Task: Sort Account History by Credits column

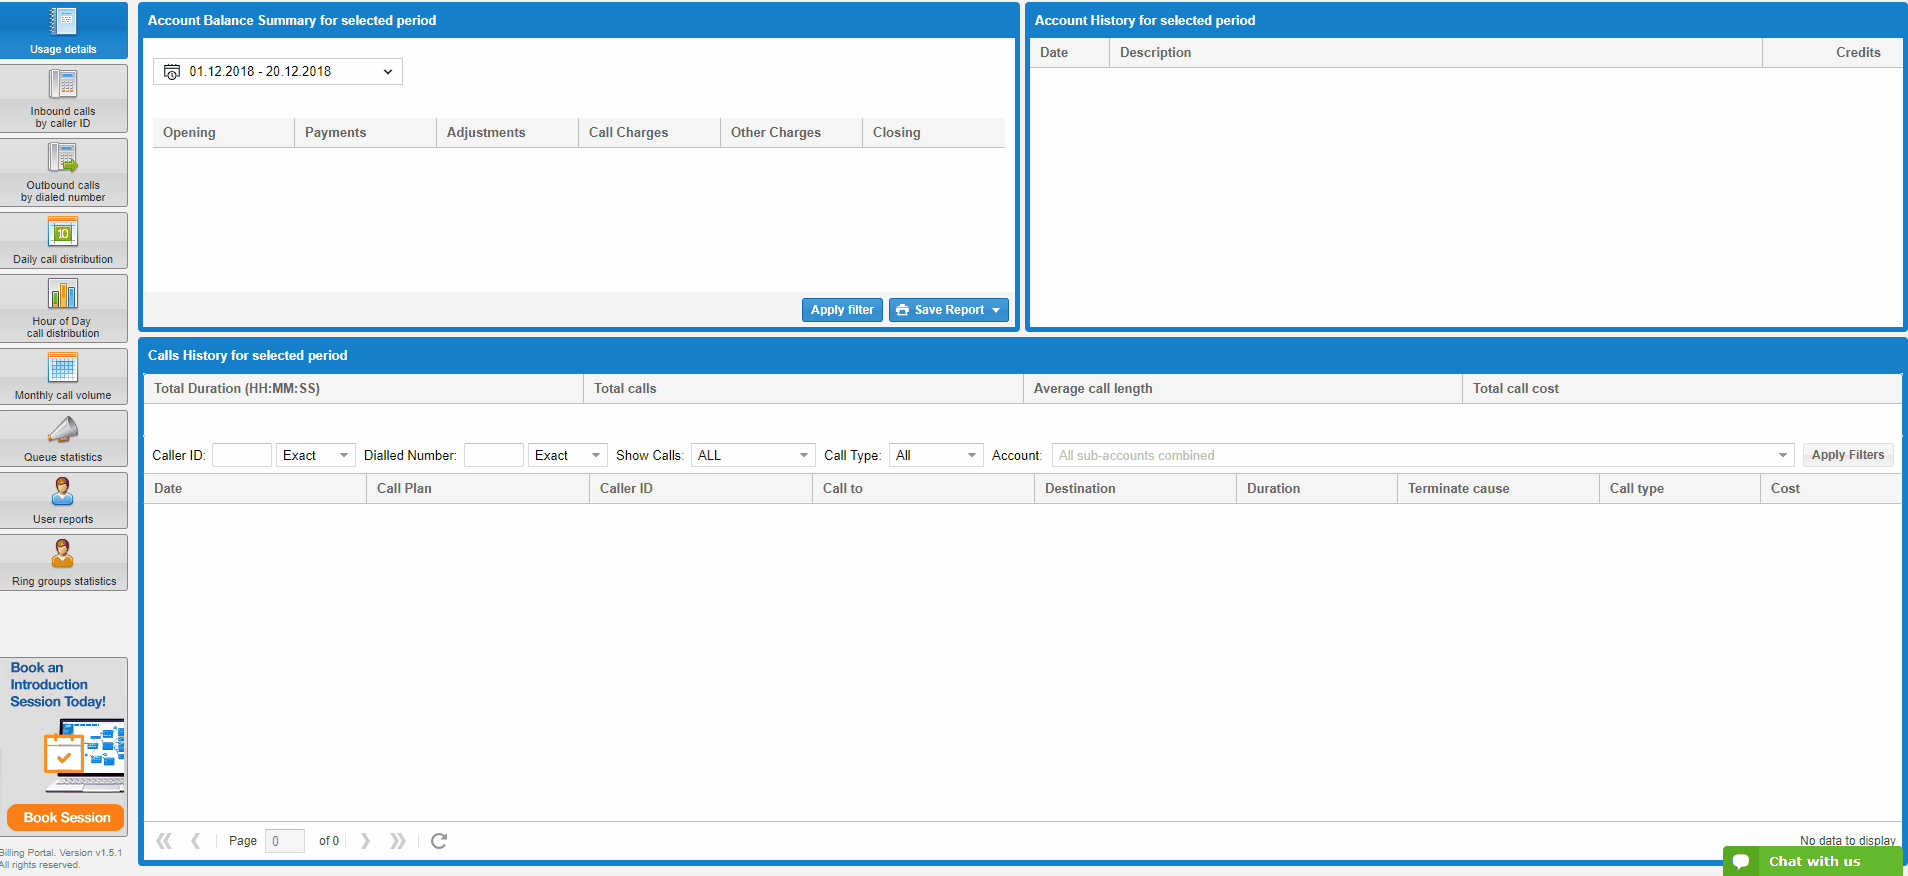Action: point(1832,53)
